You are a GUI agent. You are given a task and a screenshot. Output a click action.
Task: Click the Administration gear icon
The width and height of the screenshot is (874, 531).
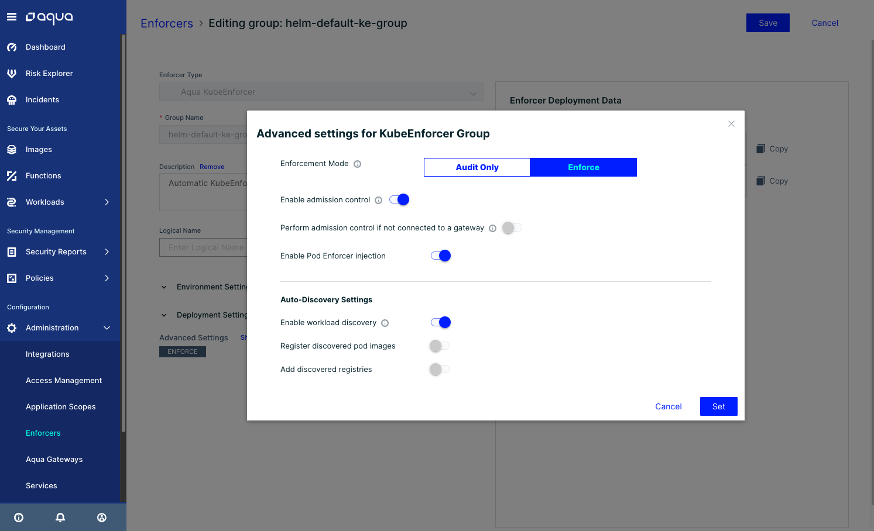[12, 328]
